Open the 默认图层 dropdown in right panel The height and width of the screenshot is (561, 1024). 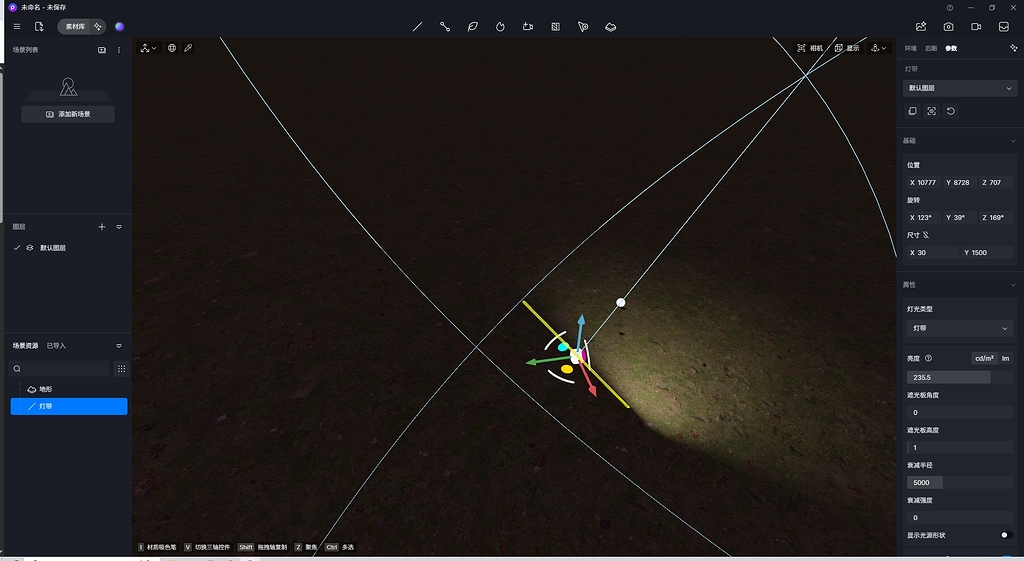(959, 88)
